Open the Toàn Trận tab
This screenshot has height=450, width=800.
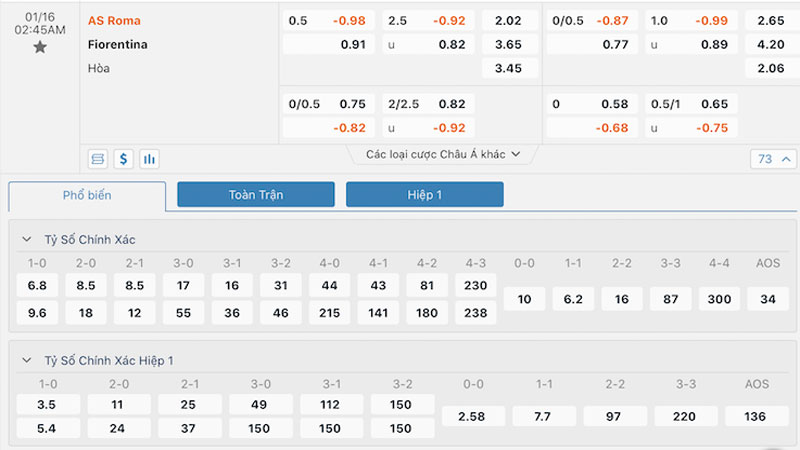(256, 195)
